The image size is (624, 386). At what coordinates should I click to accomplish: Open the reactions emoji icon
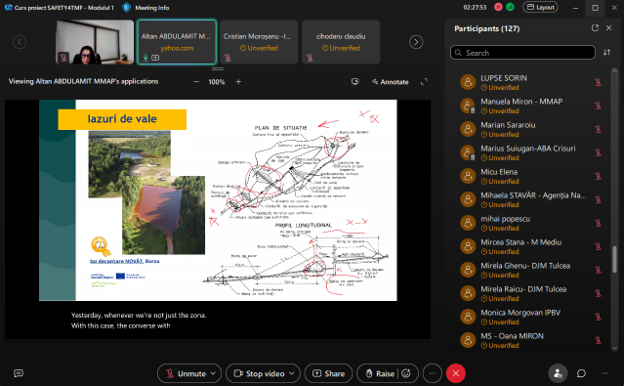click(406, 373)
